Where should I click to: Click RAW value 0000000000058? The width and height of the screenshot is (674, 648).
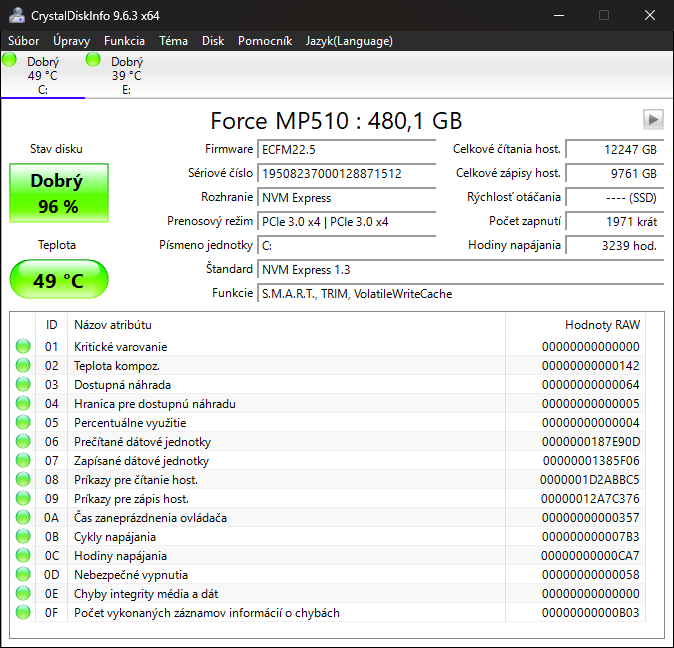[x=591, y=575]
